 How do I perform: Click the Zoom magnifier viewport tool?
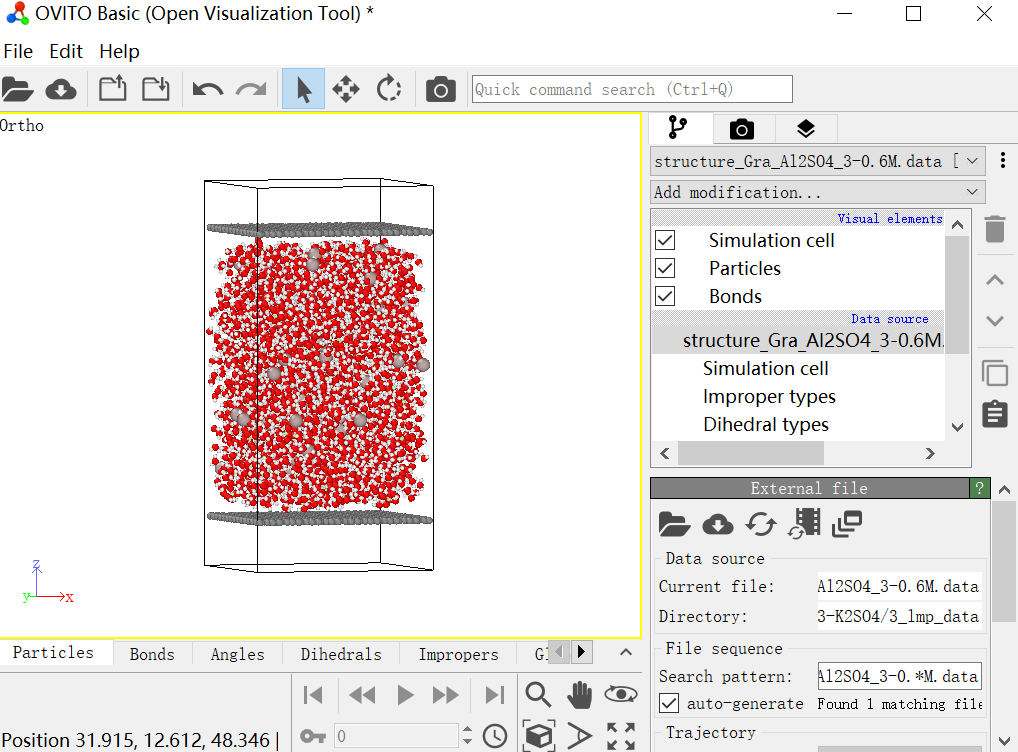coord(538,695)
